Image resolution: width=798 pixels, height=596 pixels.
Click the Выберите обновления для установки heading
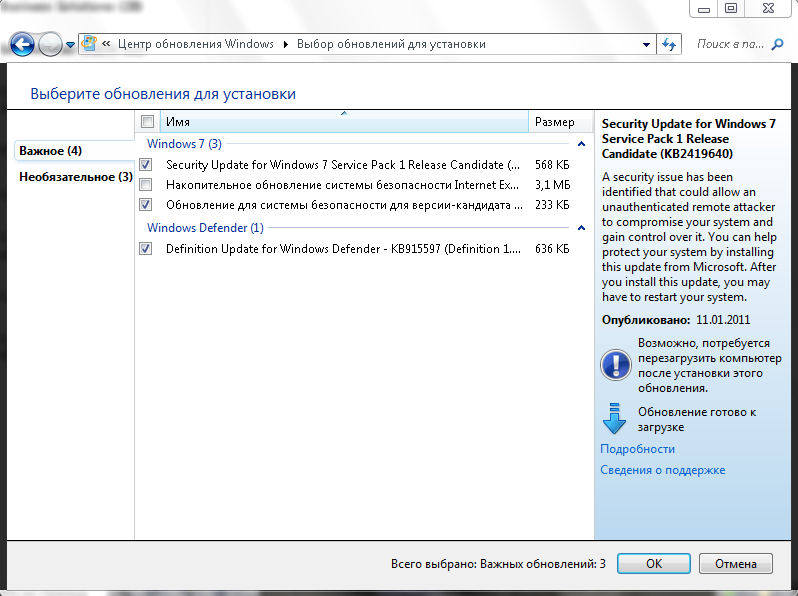click(x=163, y=94)
